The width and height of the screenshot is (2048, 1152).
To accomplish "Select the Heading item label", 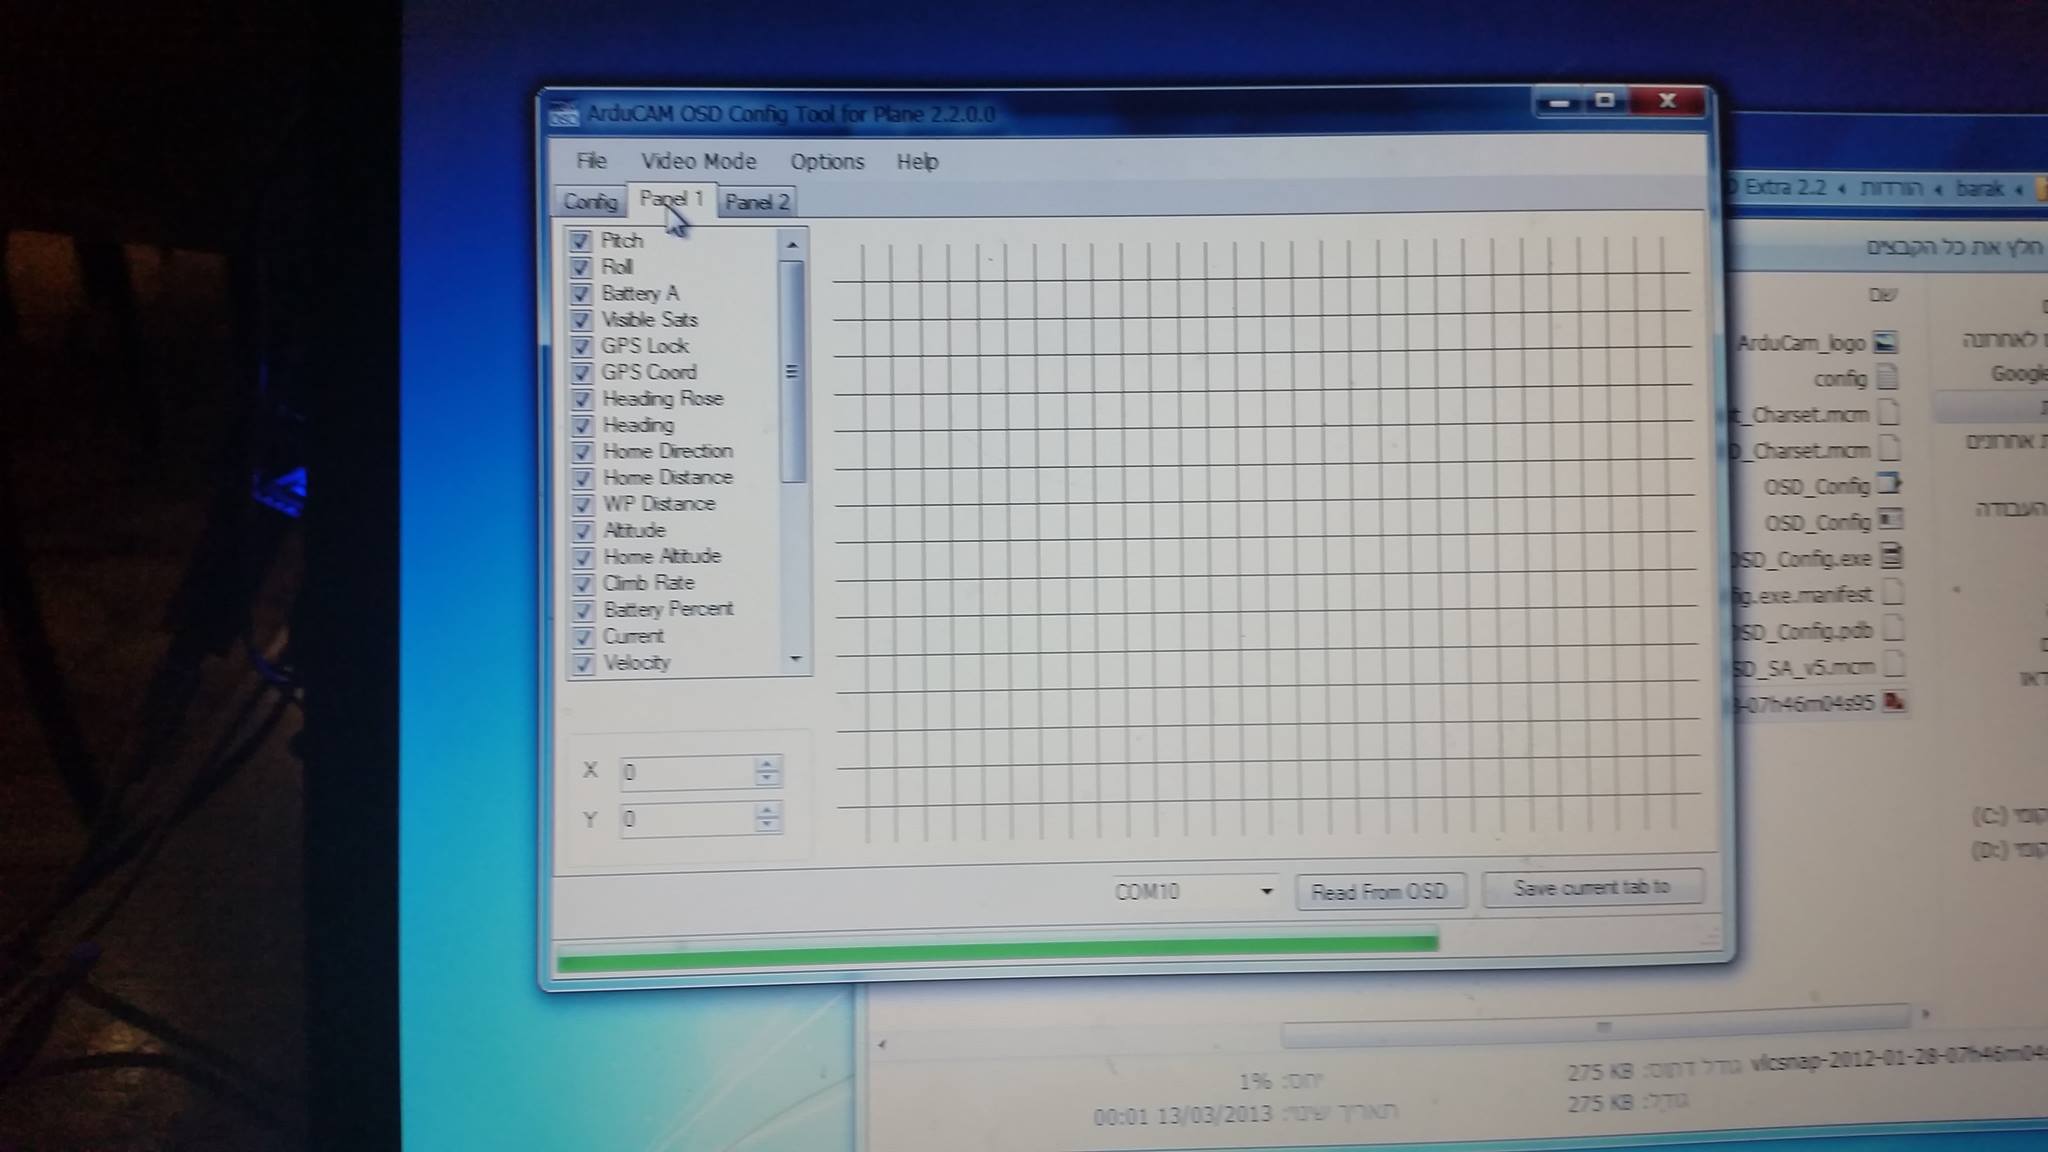I will 638,425.
